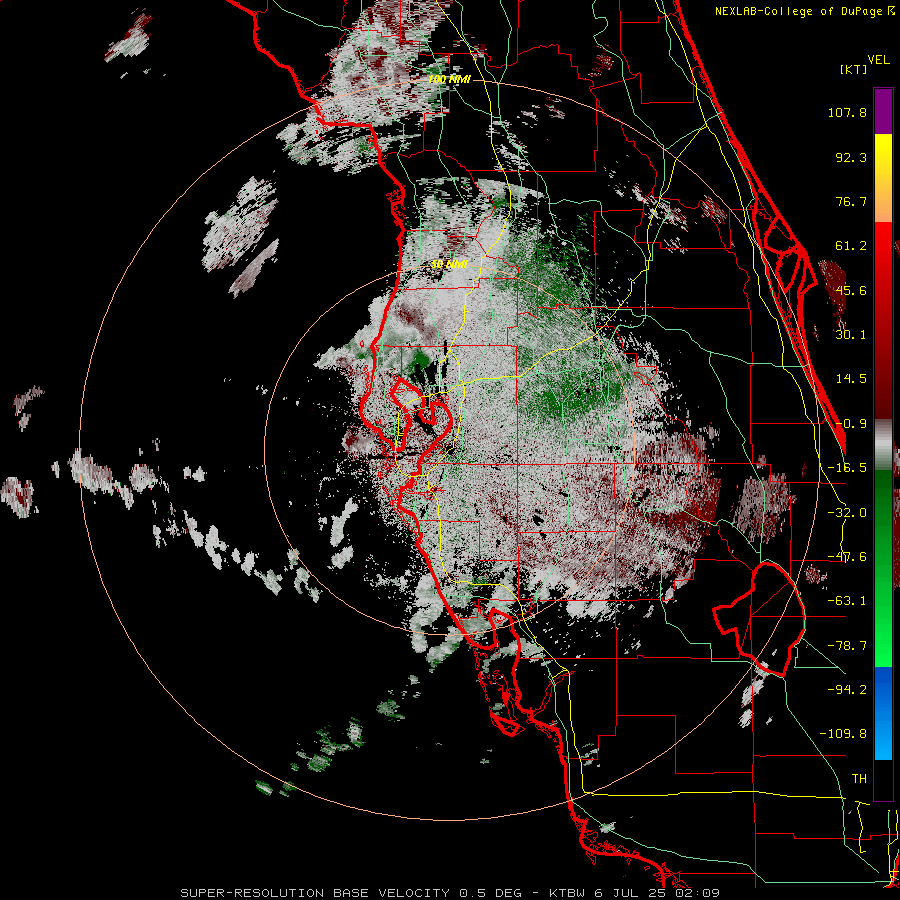Click the 45.6 legend value

pos(851,290)
